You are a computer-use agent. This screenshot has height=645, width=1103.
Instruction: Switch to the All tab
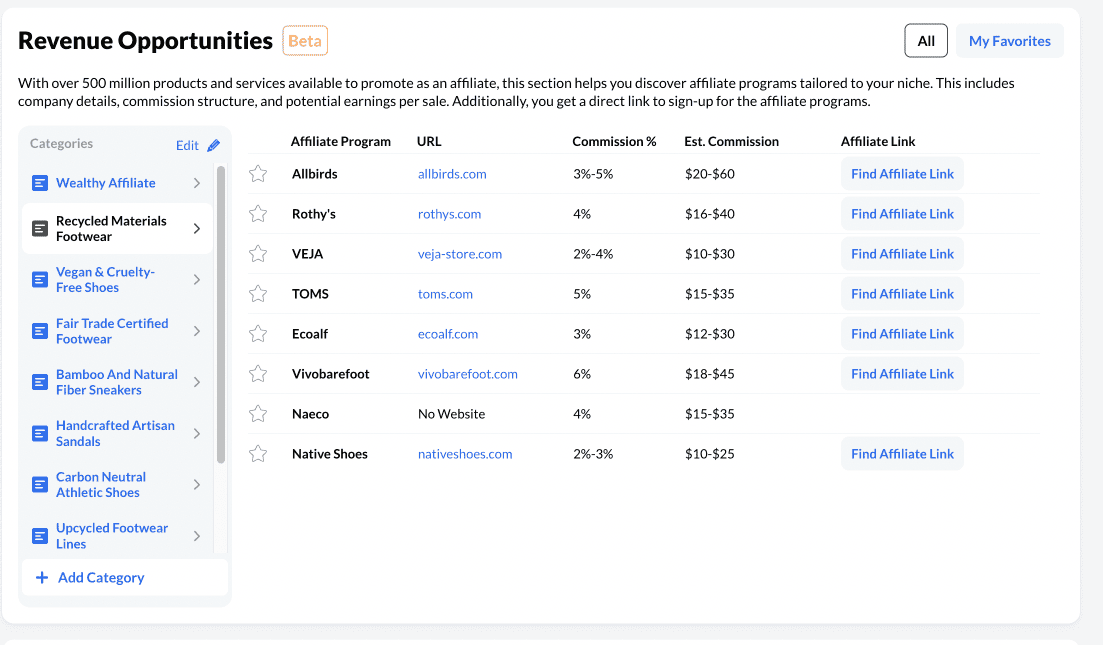(x=926, y=41)
